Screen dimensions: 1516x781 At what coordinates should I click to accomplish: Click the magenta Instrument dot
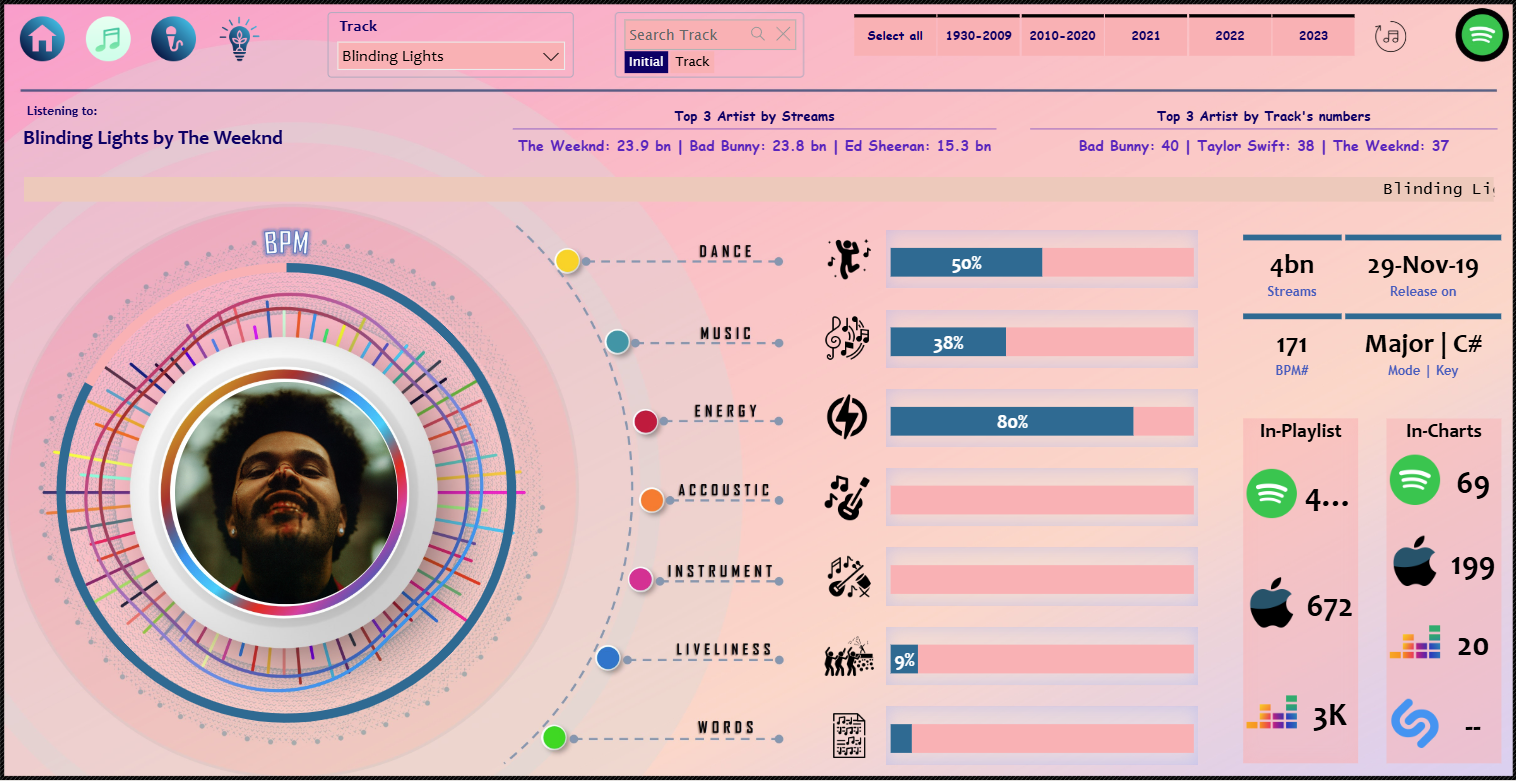pos(641,579)
